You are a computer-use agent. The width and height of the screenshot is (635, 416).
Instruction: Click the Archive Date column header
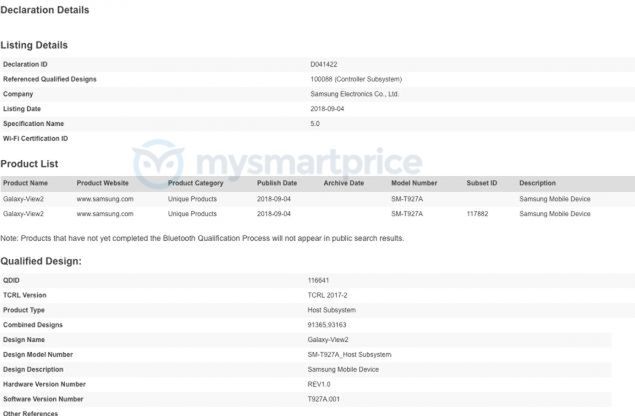point(344,183)
